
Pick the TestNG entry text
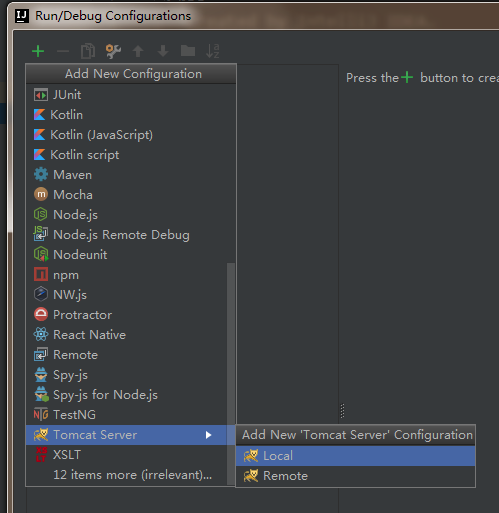click(x=74, y=415)
